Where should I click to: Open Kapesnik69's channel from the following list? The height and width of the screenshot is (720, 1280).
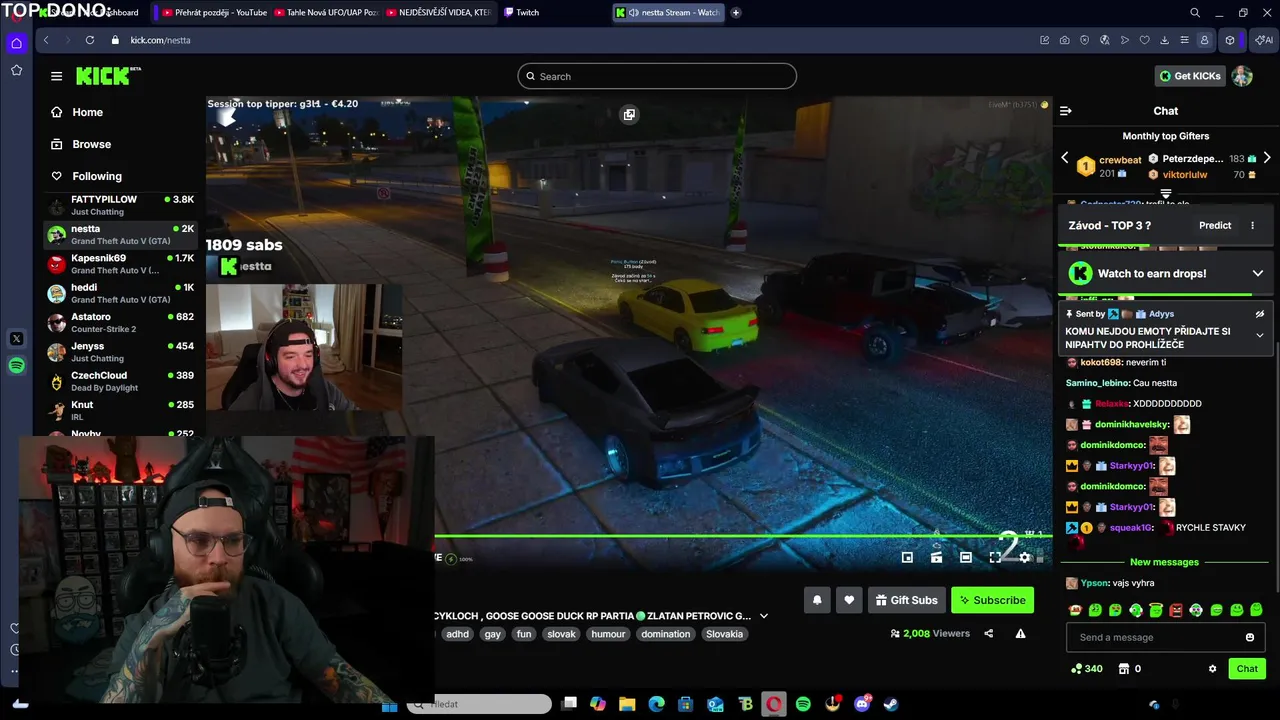(x=120, y=264)
